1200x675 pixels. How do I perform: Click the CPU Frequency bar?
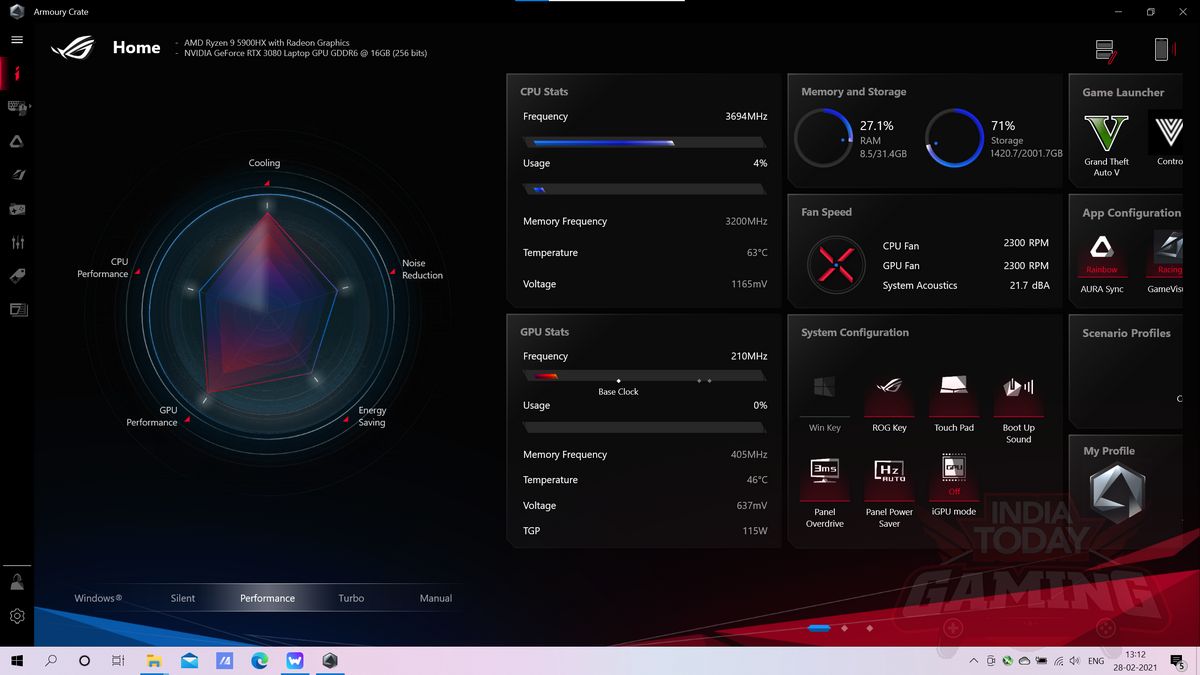pyautogui.click(x=645, y=143)
